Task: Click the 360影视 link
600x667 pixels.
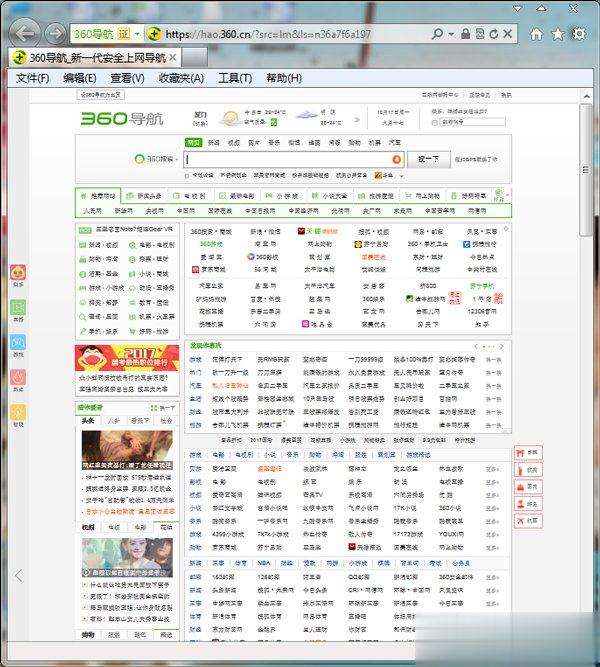Action: 263,257
